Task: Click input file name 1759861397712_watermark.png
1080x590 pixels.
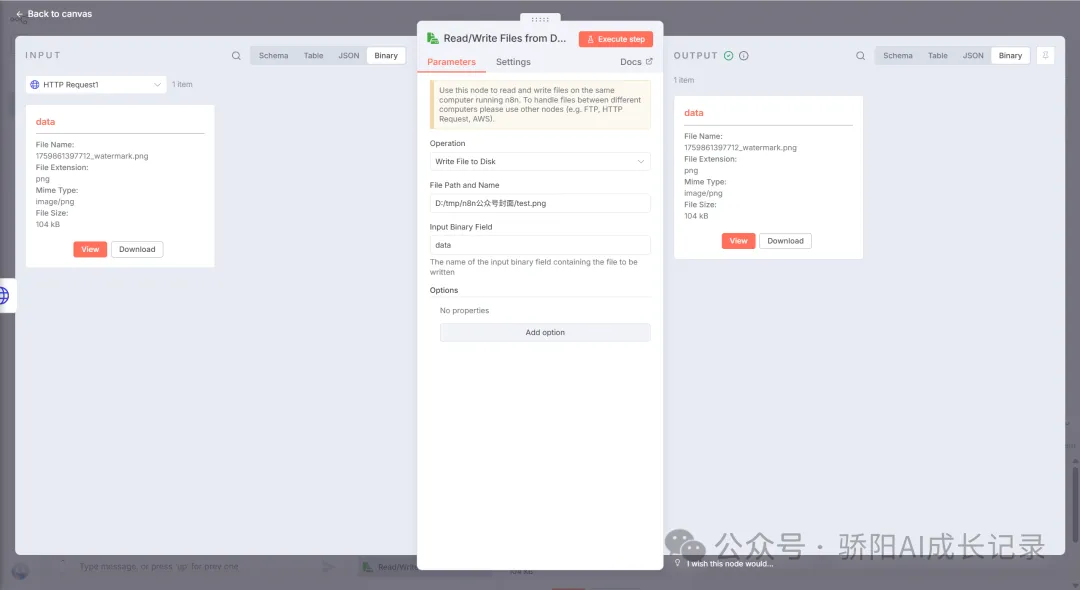Action: (x=92, y=156)
